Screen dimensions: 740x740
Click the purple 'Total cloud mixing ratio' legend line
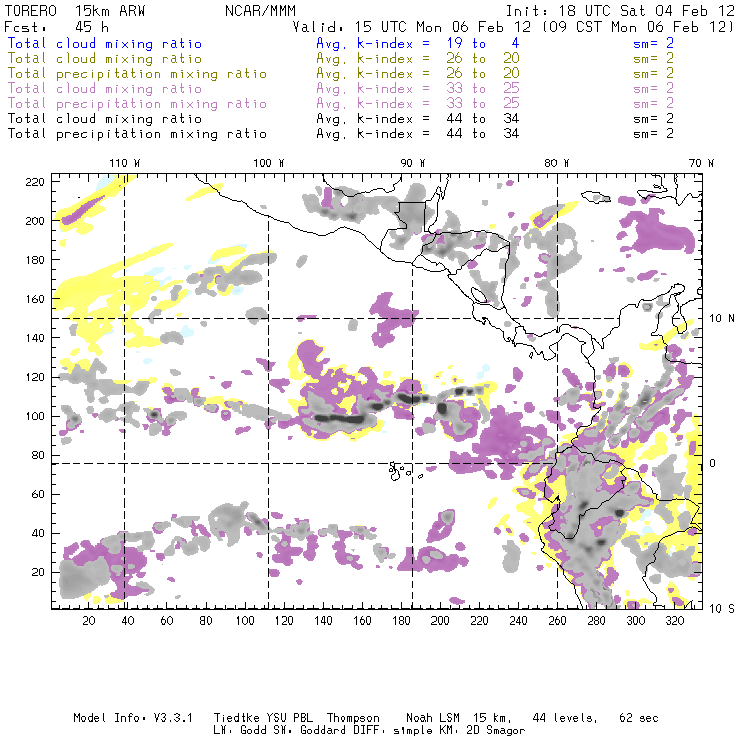point(105,89)
